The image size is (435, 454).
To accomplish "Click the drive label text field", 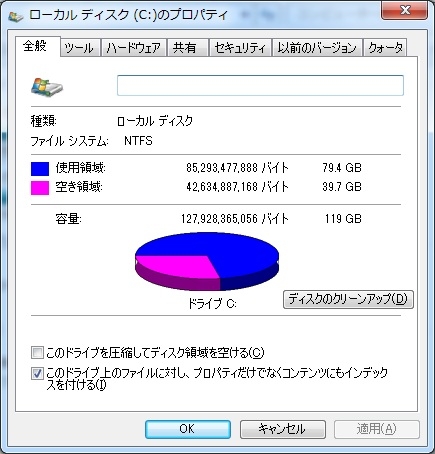I will [x=260, y=86].
